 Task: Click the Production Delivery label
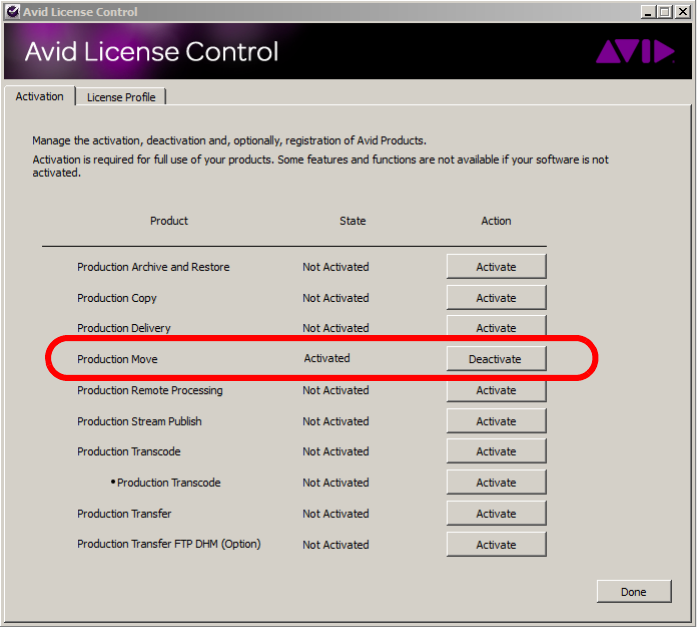point(124,328)
